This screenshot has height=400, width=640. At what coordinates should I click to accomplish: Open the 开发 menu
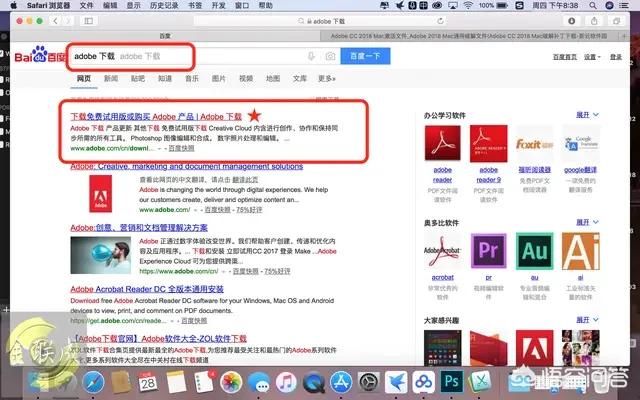[218, 5]
